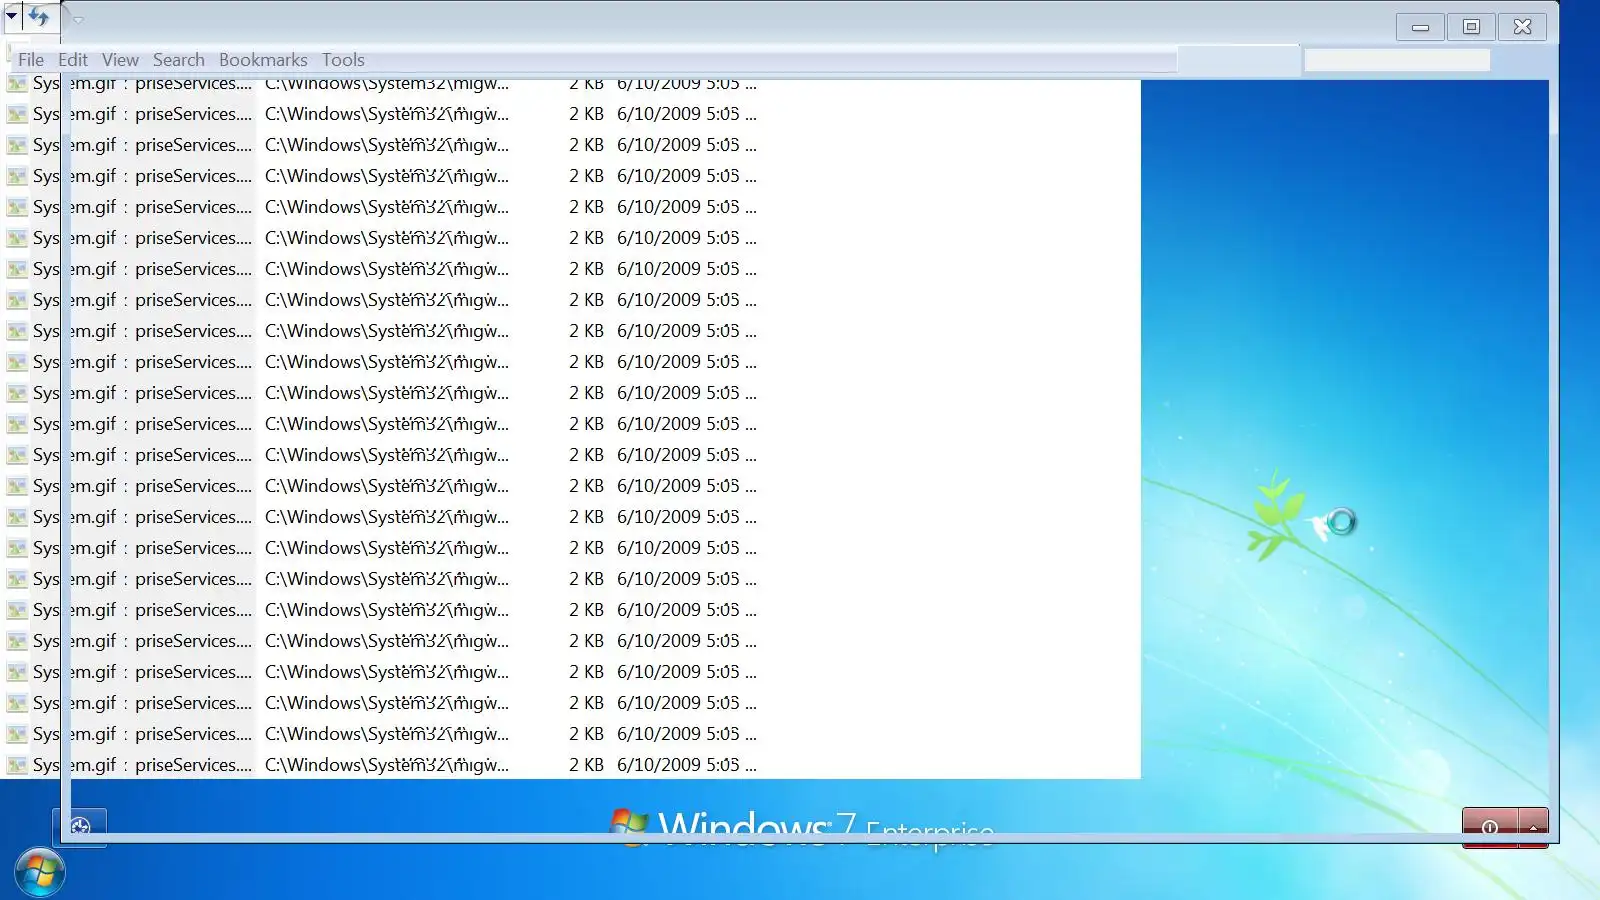Open the File menu
This screenshot has height=900, width=1600.
click(31, 60)
